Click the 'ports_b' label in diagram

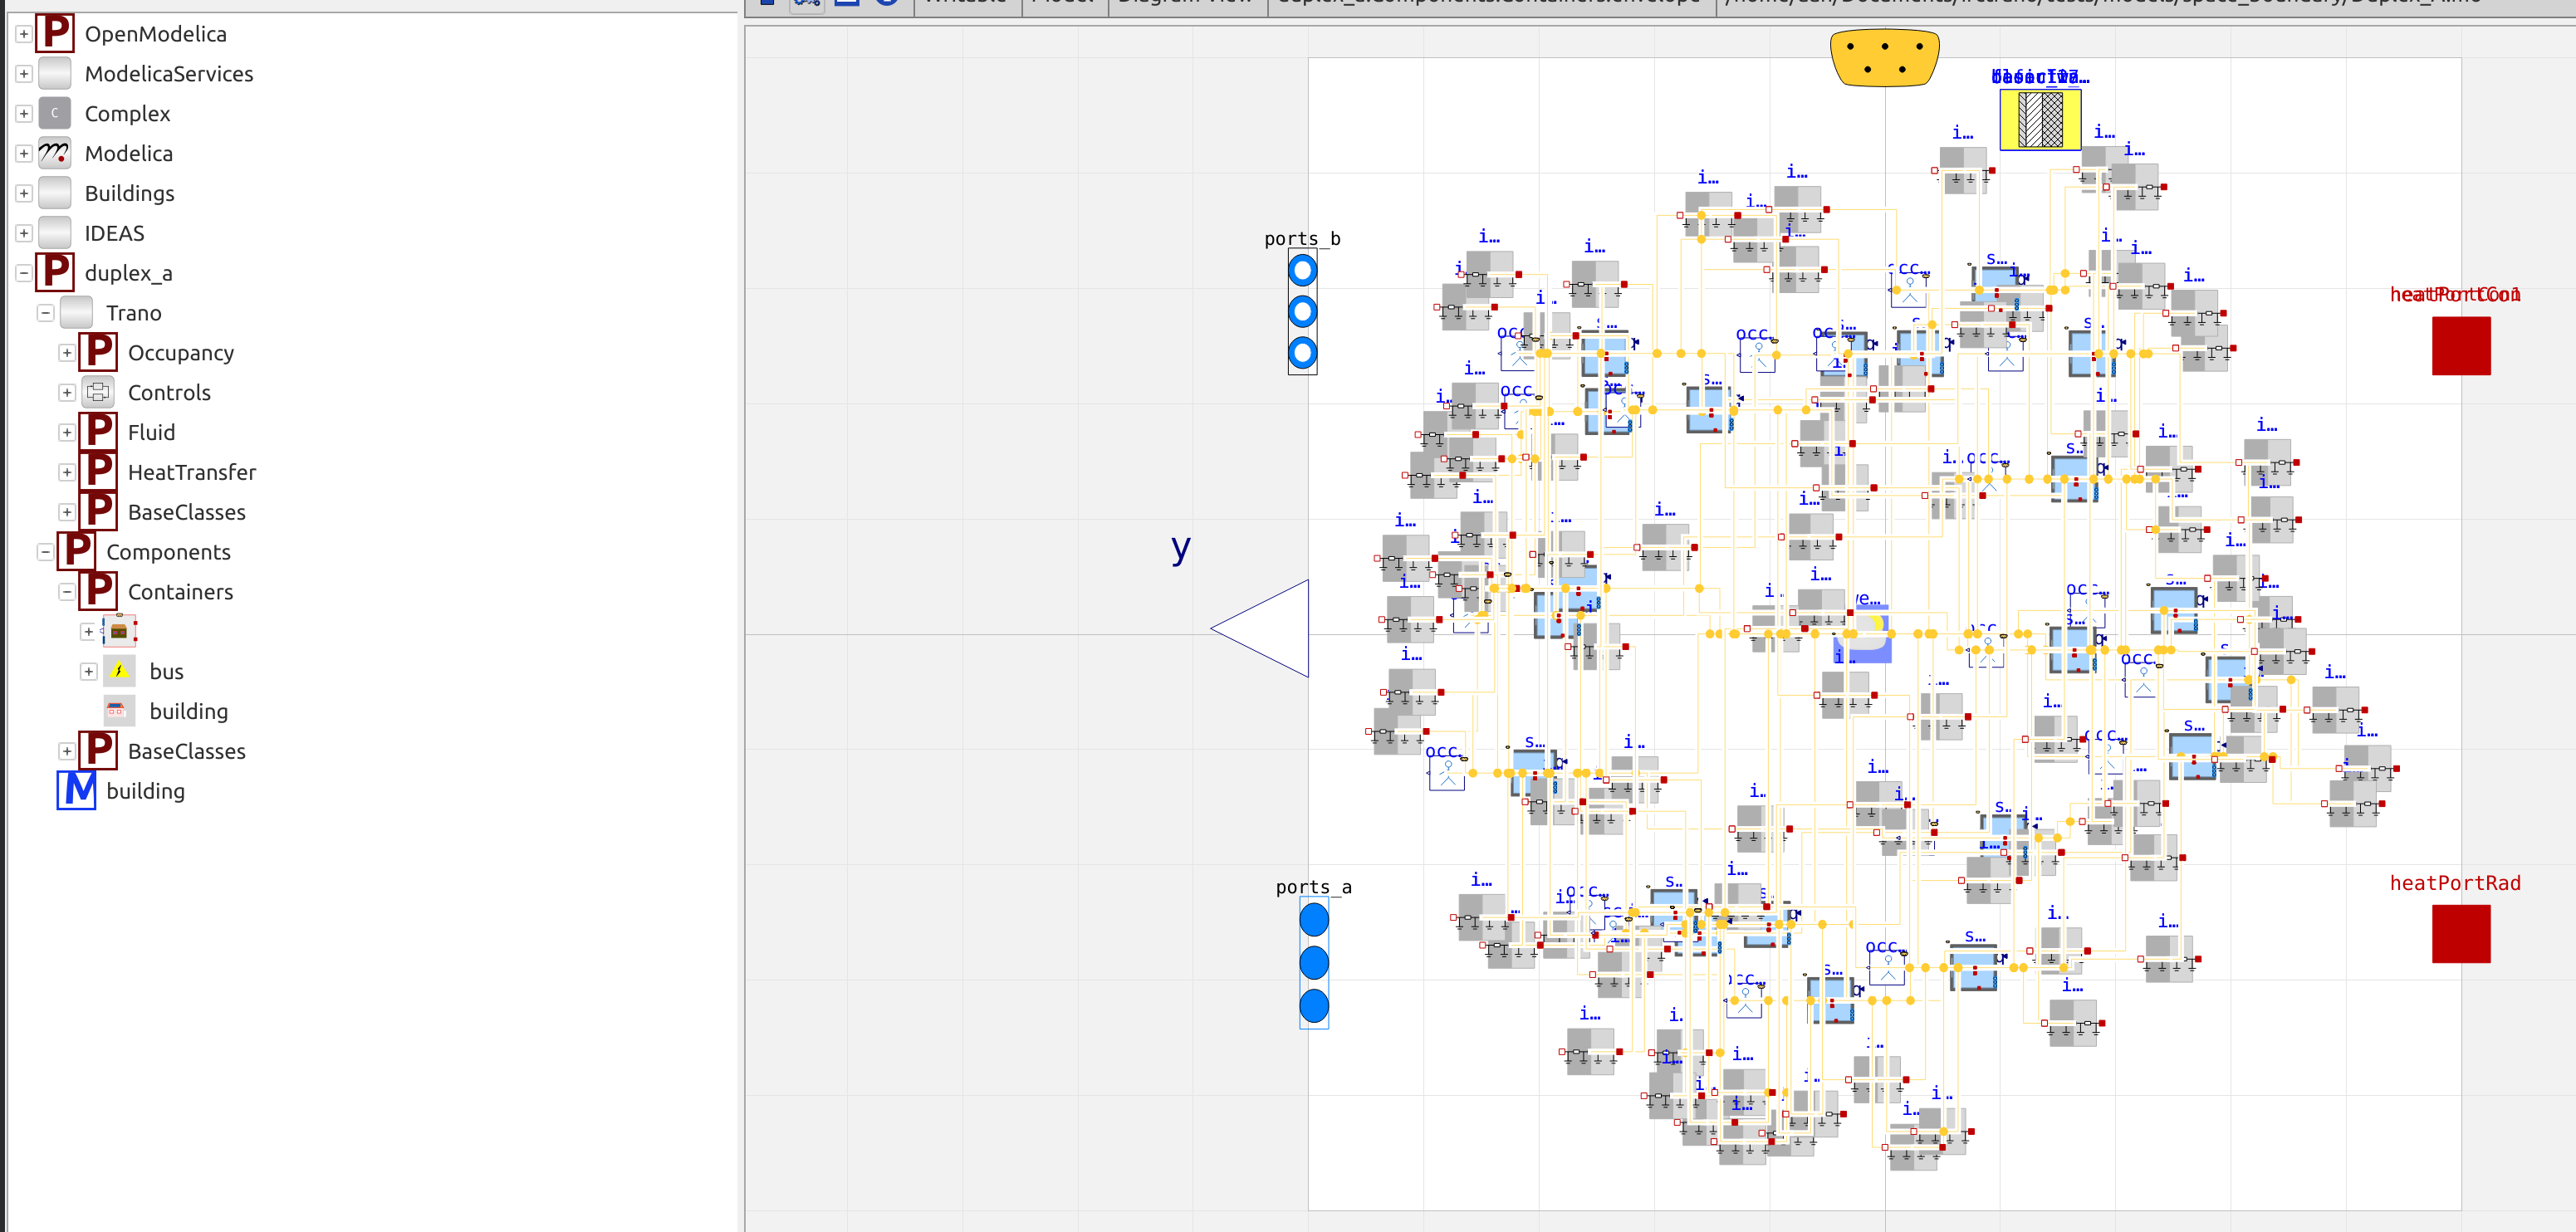tap(1302, 239)
